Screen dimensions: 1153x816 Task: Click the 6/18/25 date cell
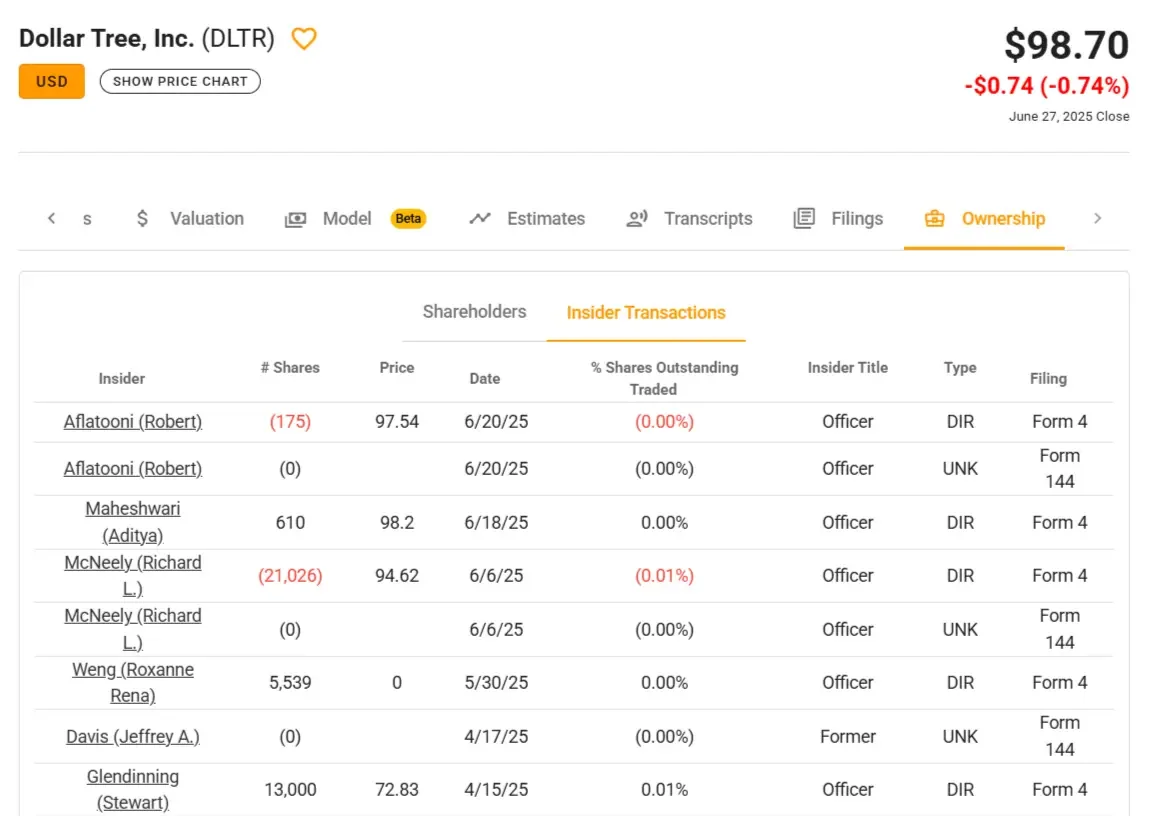click(x=496, y=523)
